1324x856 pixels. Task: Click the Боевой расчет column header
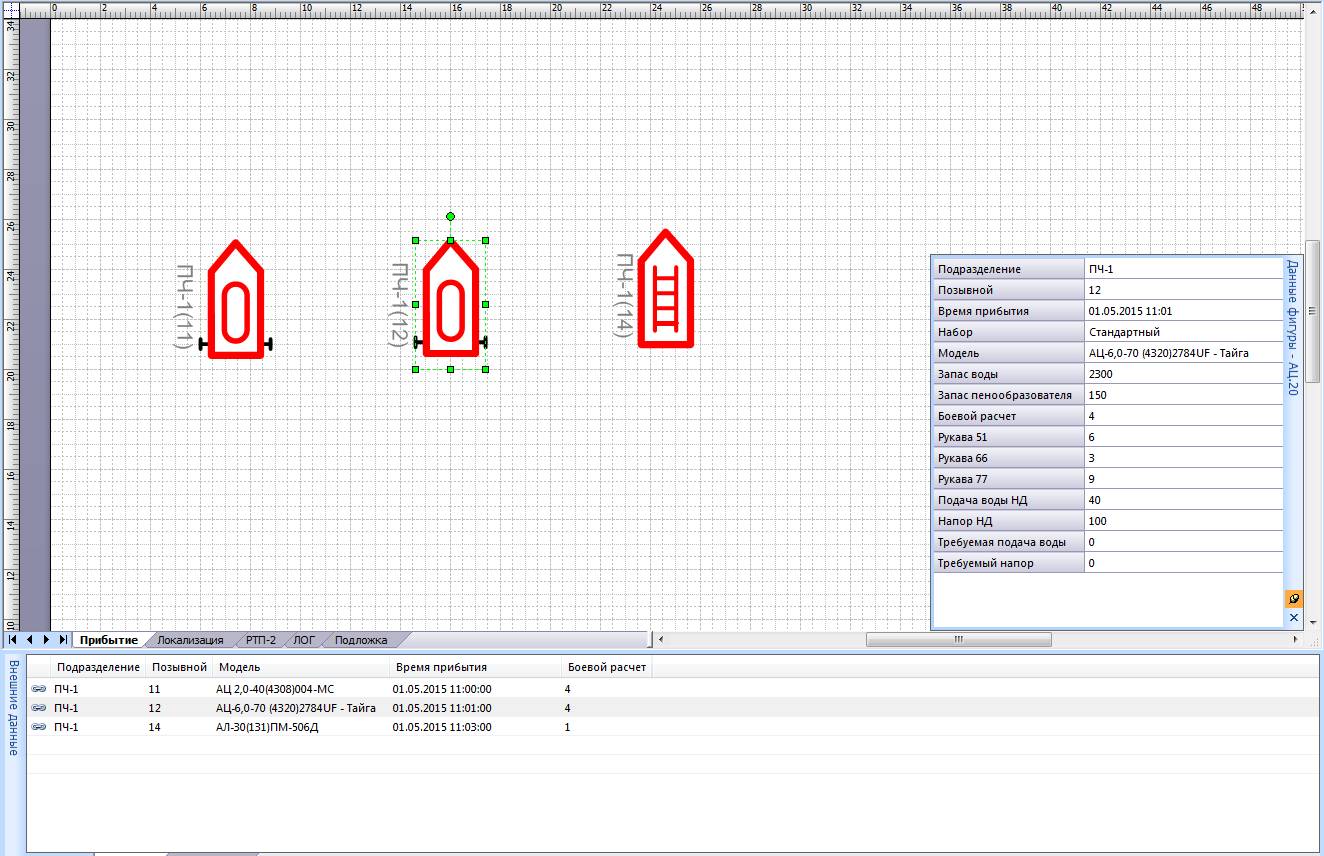coord(607,667)
